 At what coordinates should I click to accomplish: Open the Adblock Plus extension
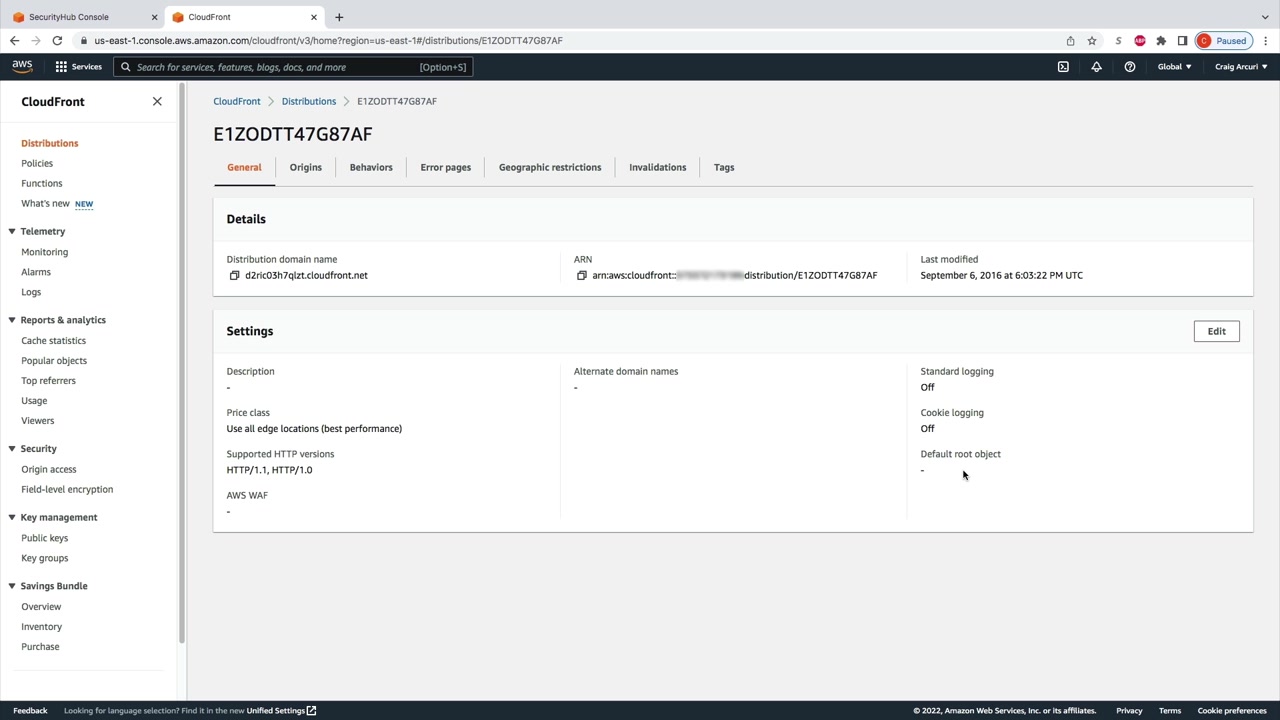coord(1140,41)
